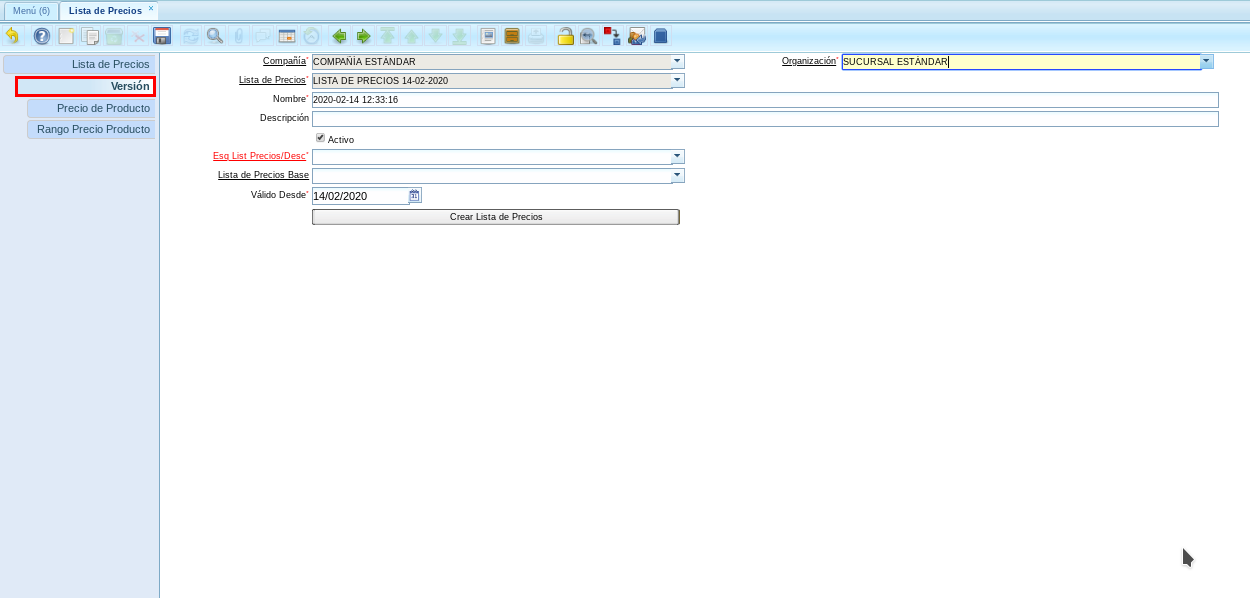The image size is (1250, 598).
Task: Click into the Descripción text field
Action: (x=765, y=119)
